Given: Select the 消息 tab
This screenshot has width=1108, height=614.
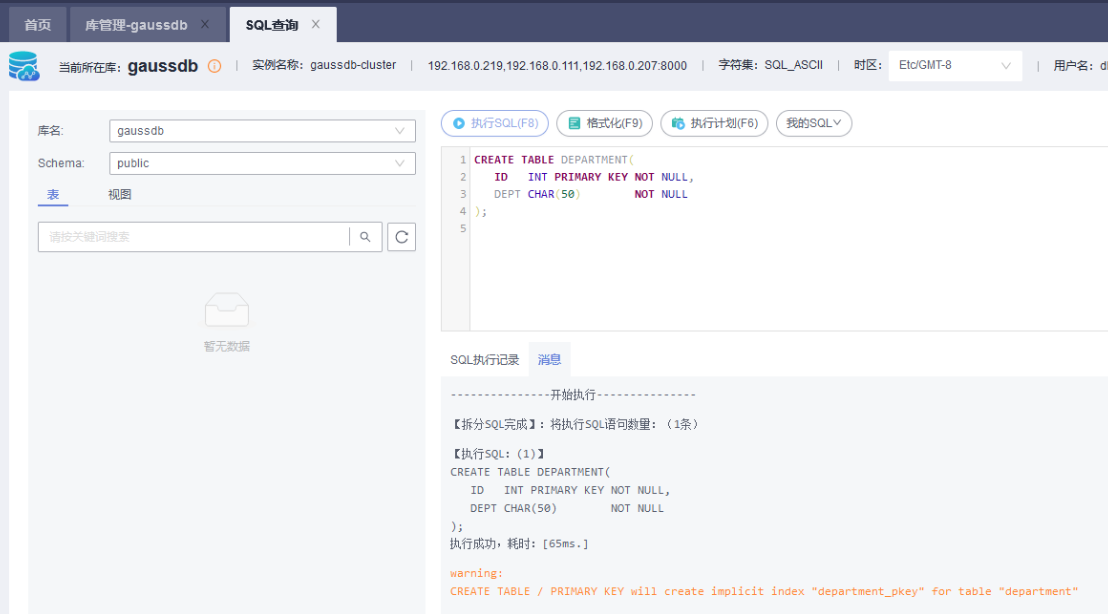Looking at the screenshot, I should (x=549, y=360).
